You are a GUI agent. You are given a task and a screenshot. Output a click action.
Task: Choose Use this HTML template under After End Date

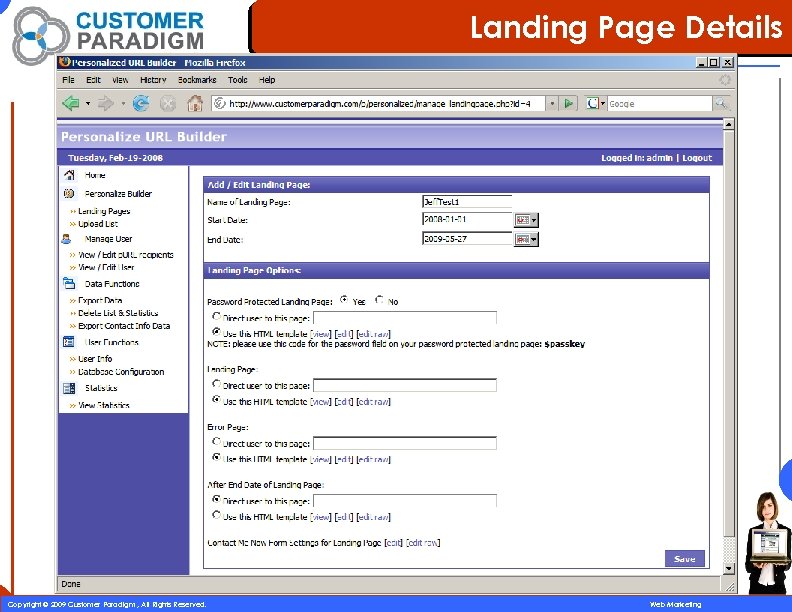(216, 515)
